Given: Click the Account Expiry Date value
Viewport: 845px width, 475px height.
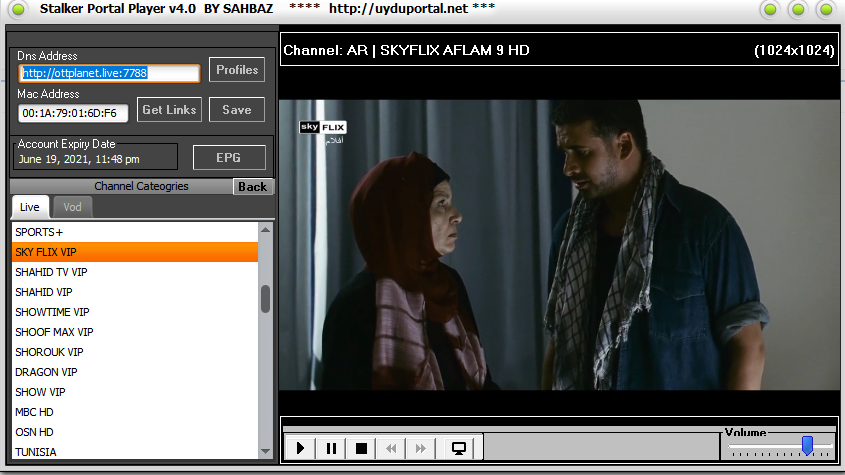Looking at the screenshot, I should (x=79, y=159).
